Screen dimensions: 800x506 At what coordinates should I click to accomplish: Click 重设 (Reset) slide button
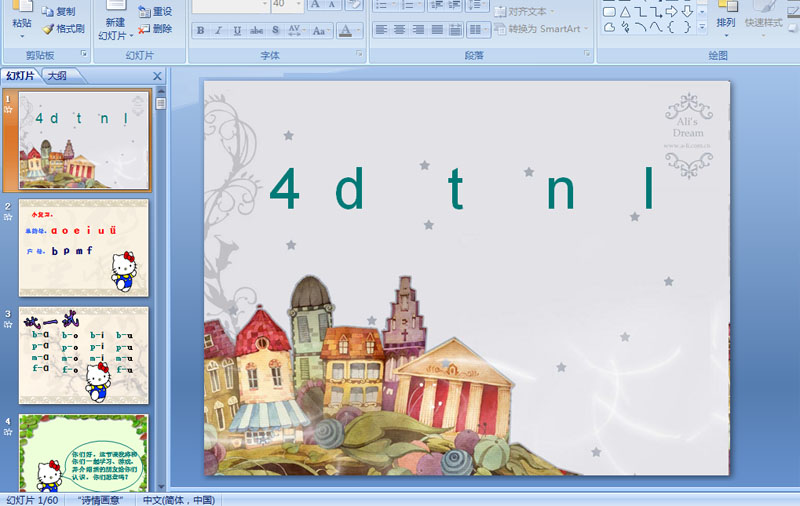point(156,11)
